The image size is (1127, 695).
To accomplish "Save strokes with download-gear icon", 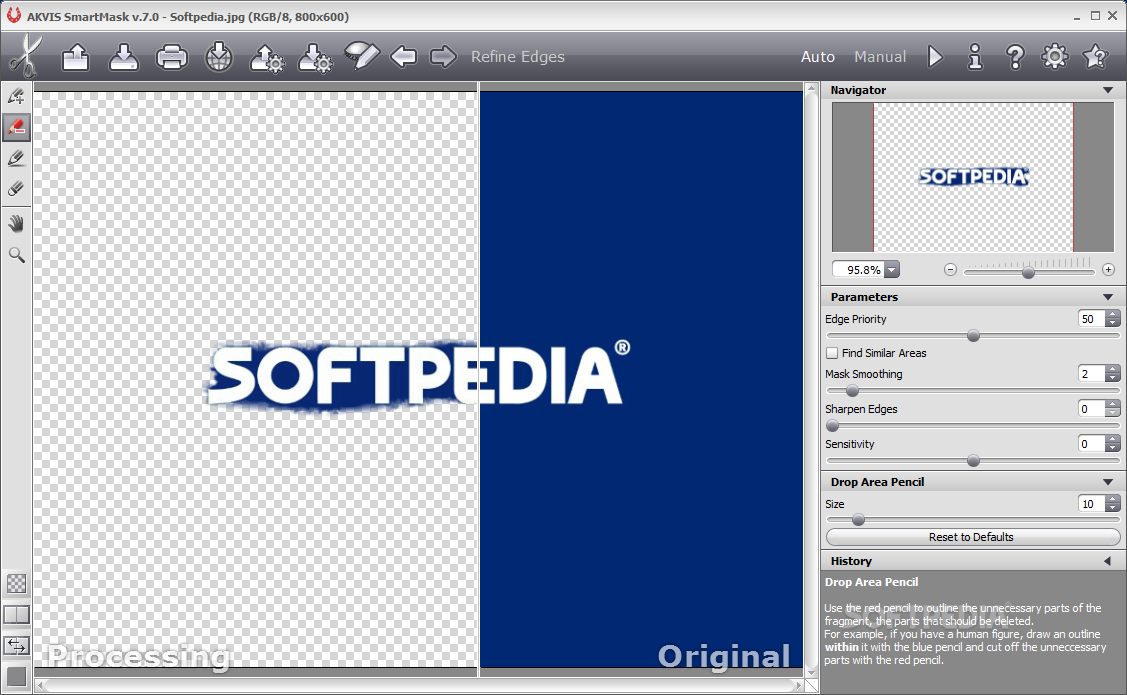I will pyautogui.click(x=315, y=57).
